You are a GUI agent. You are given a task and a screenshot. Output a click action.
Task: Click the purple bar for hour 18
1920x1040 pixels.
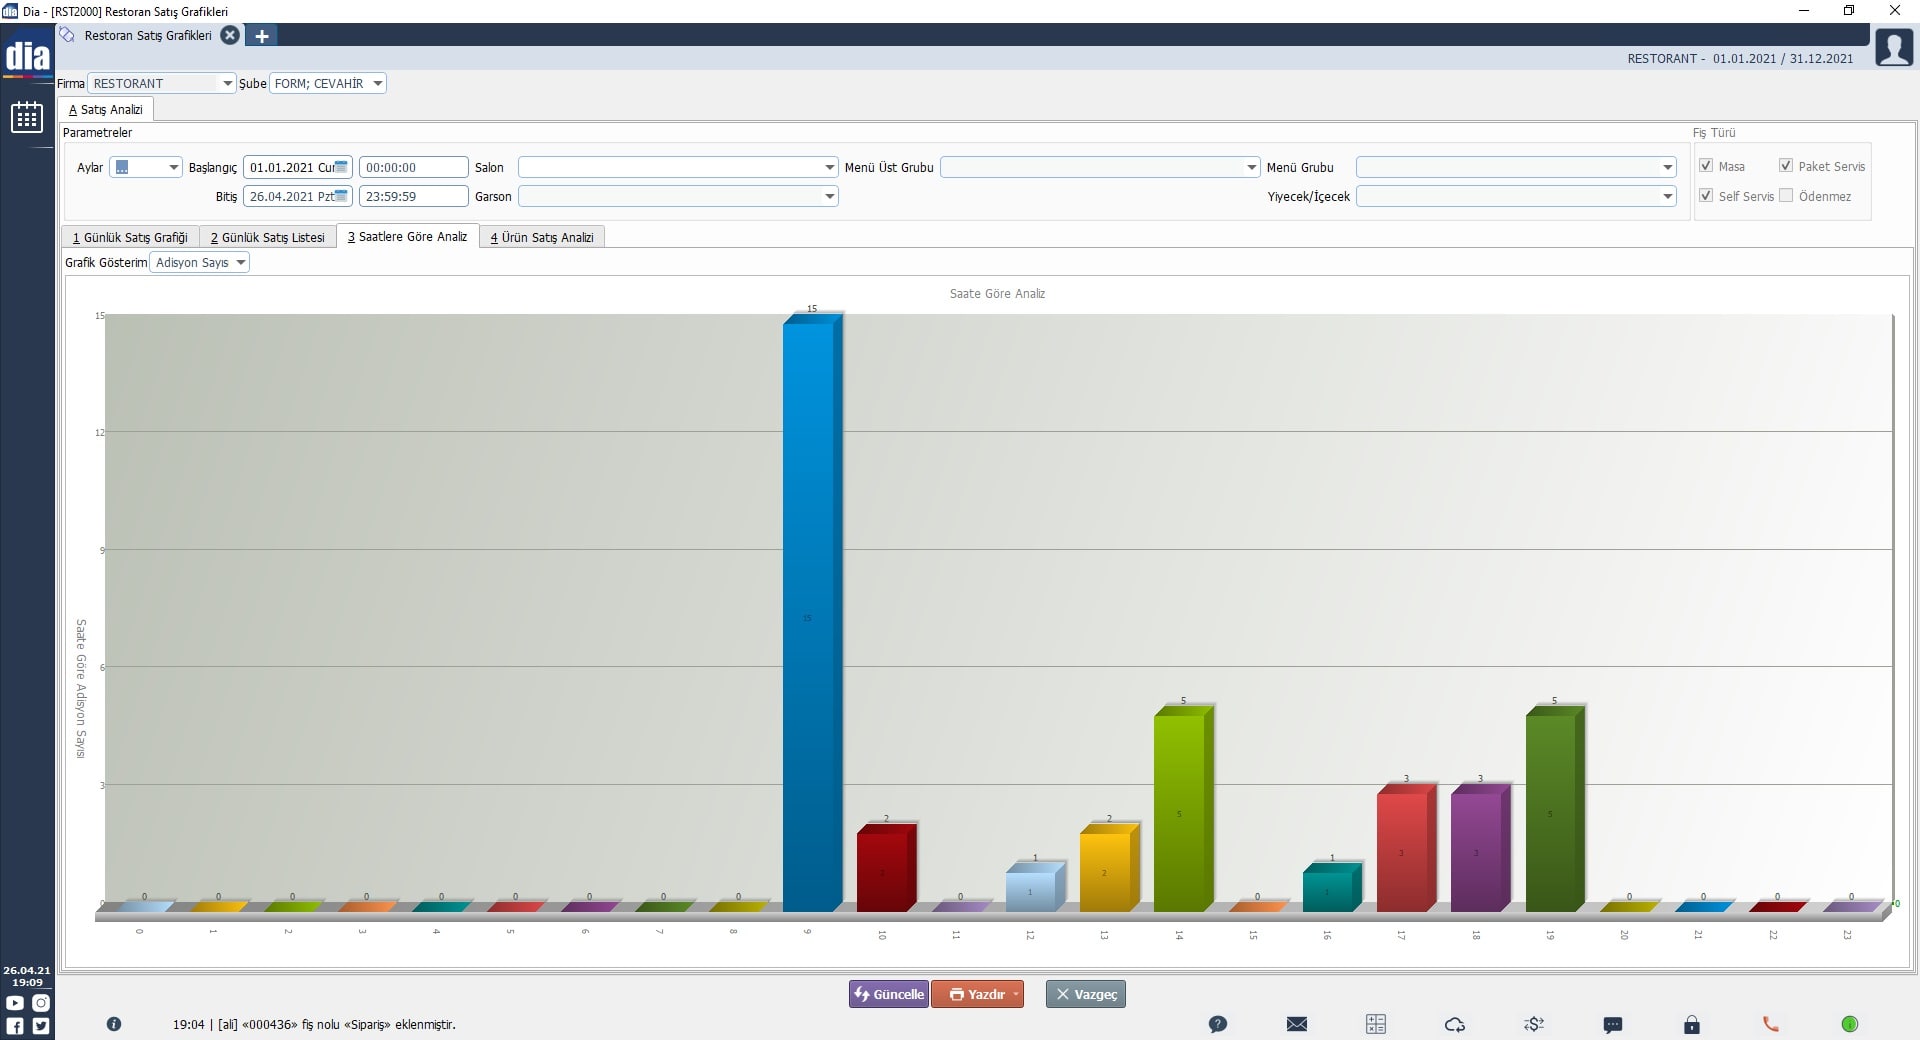[x=1480, y=848]
